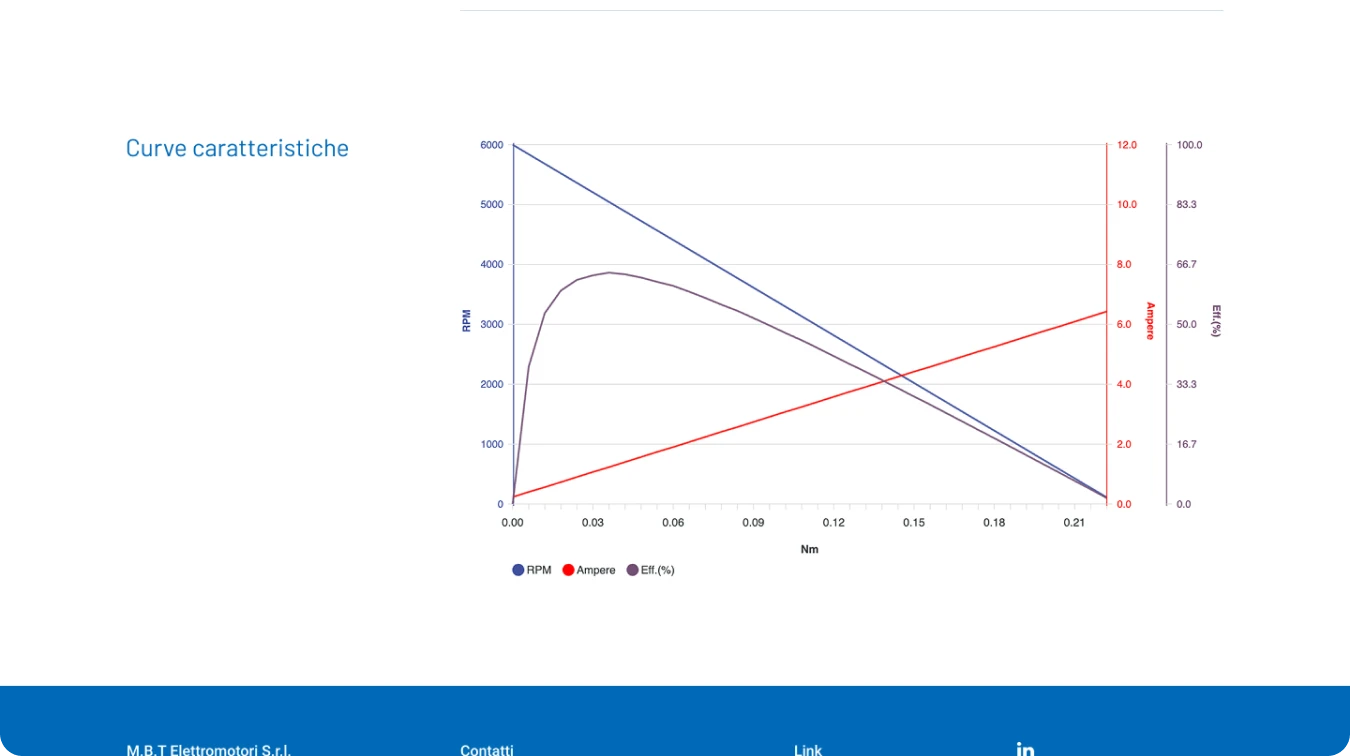Open the LinkedIn icon in the footer
Image resolution: width=1350 pixels, height=756 pixels.
pyautogui.click(x=1025, y=748)
